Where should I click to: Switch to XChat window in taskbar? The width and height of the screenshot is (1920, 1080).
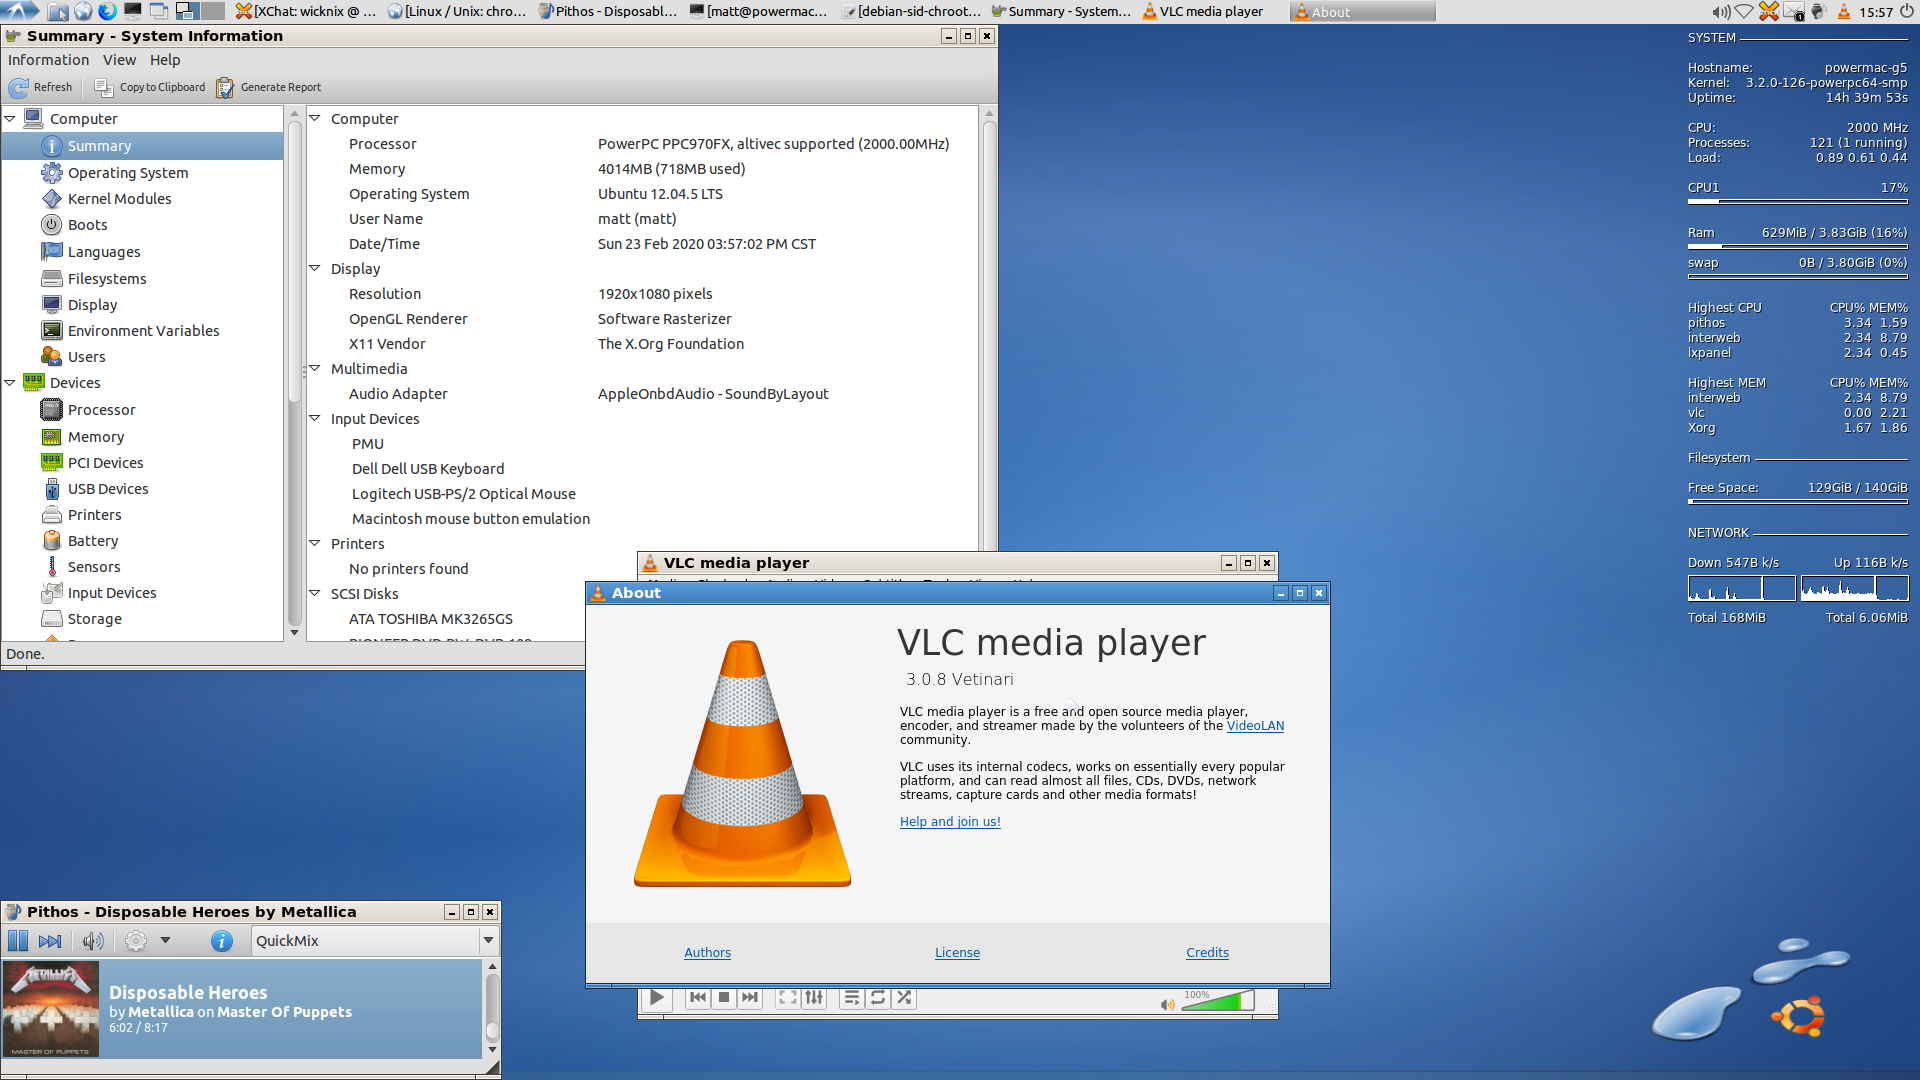click(x=307, y=11)
